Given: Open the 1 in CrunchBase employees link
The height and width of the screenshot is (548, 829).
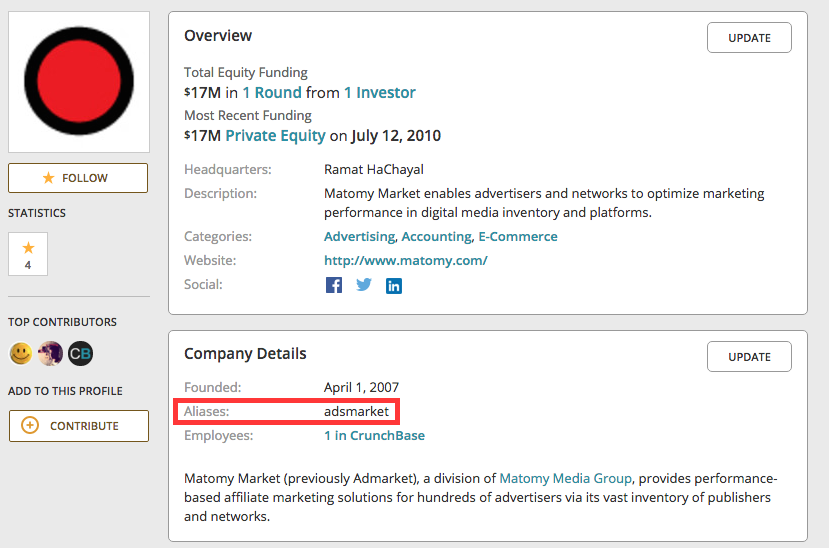Looking at the screenshot, I should 374,435.
